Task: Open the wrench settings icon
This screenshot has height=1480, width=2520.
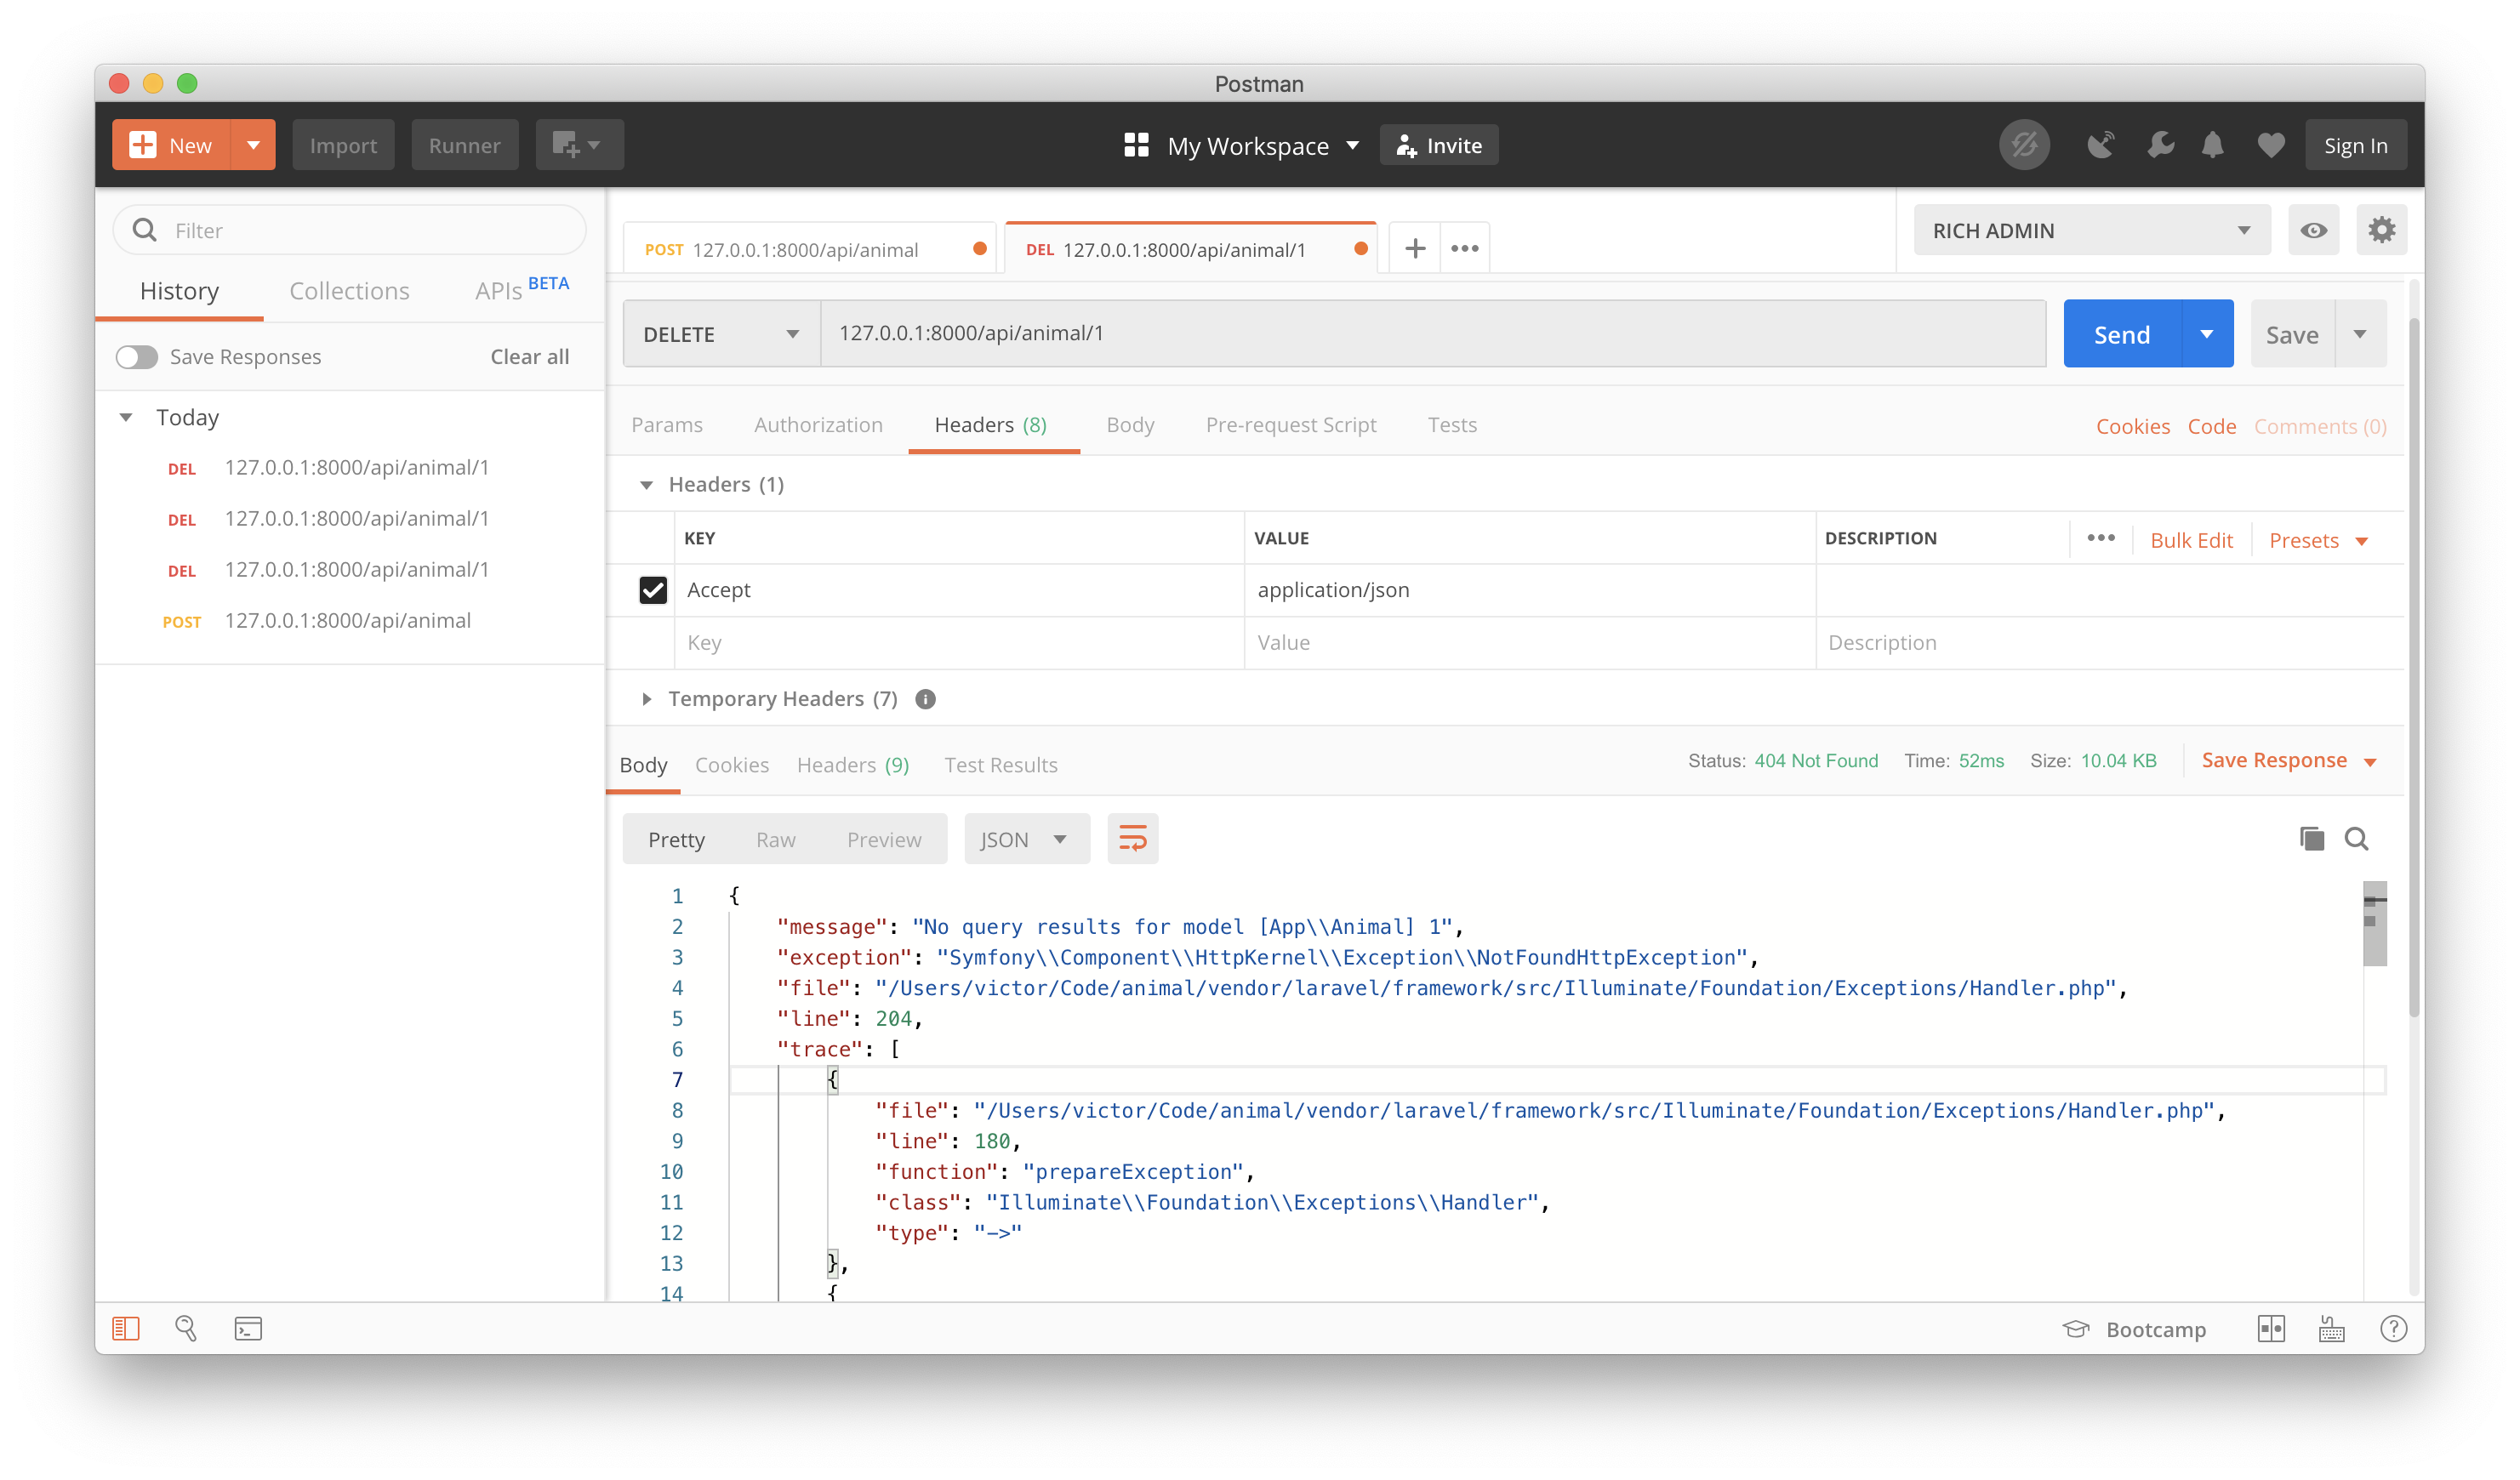Action: [2160, 145]
